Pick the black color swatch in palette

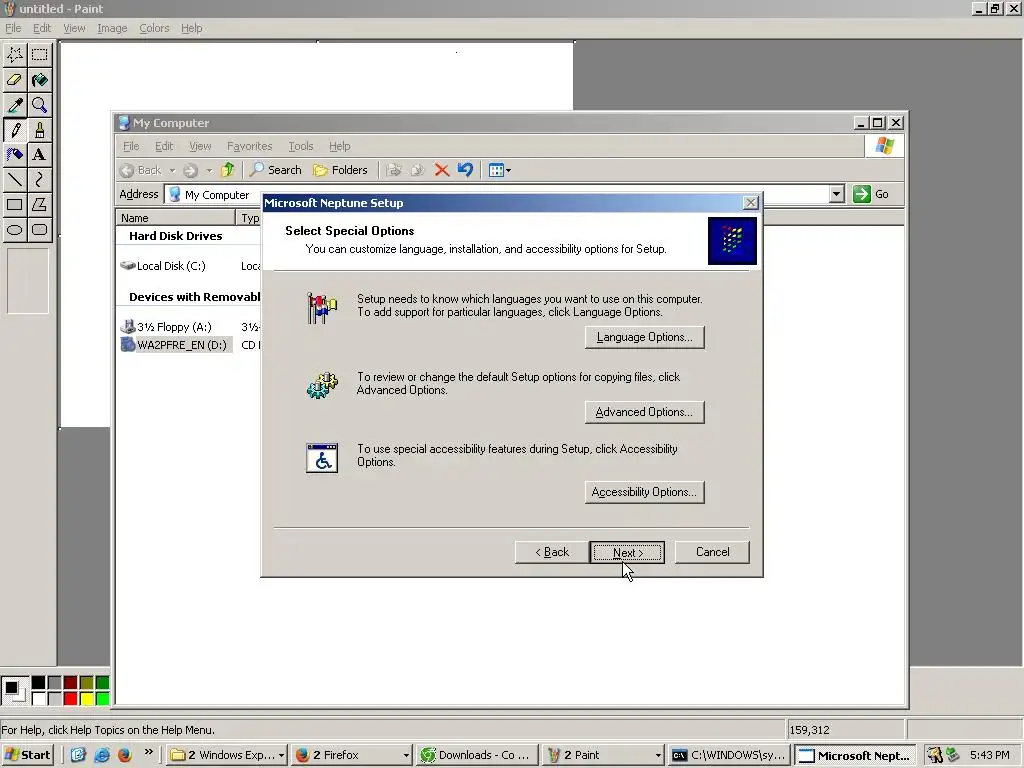pos(39,683)
